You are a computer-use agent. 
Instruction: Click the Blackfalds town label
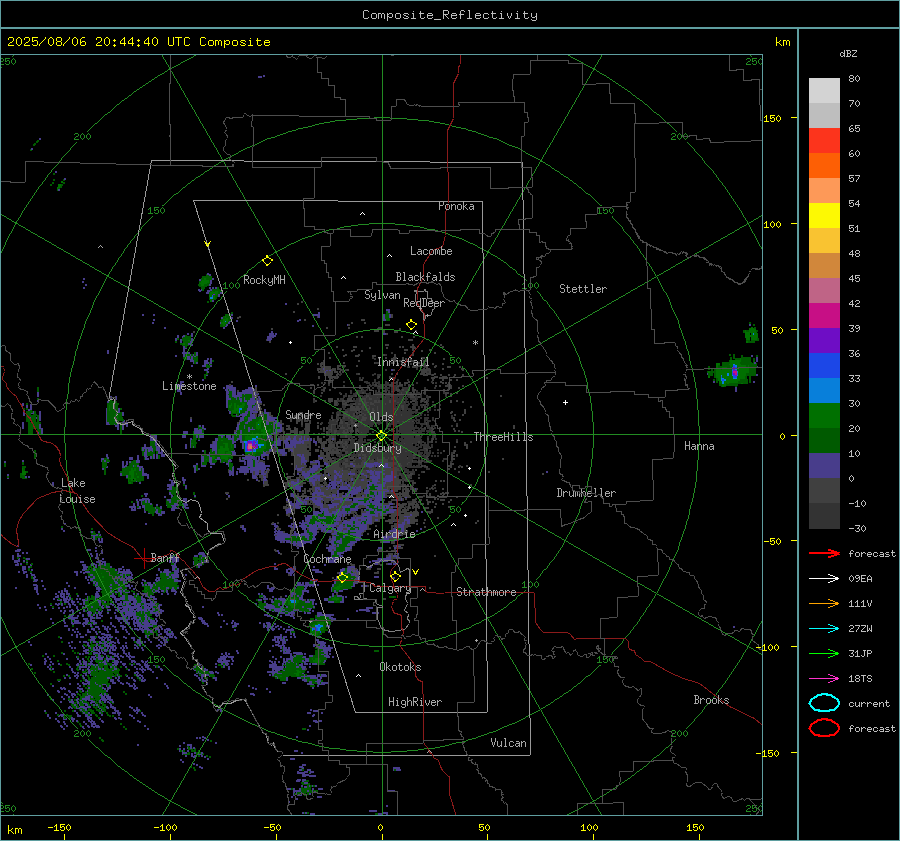425,277
